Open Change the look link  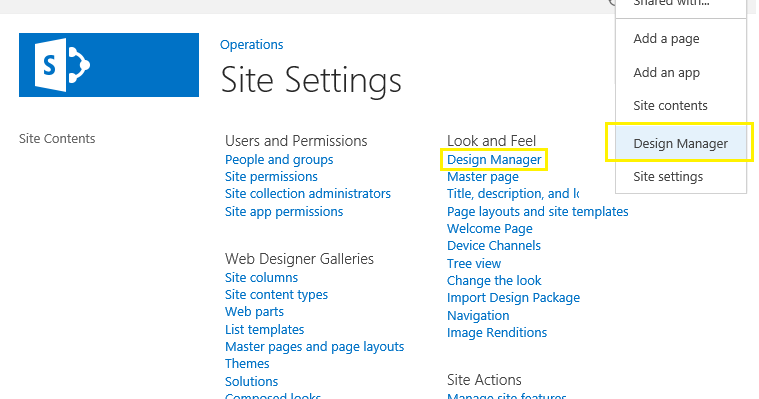tap(494, 281)
